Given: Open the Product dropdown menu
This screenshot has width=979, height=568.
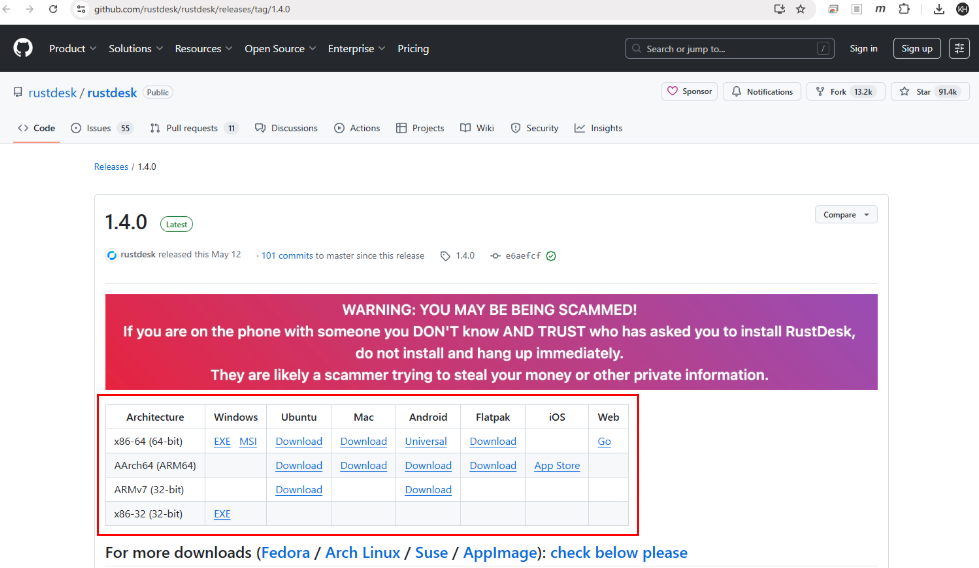Looking at the screenshot, I should tap(72, 48).
